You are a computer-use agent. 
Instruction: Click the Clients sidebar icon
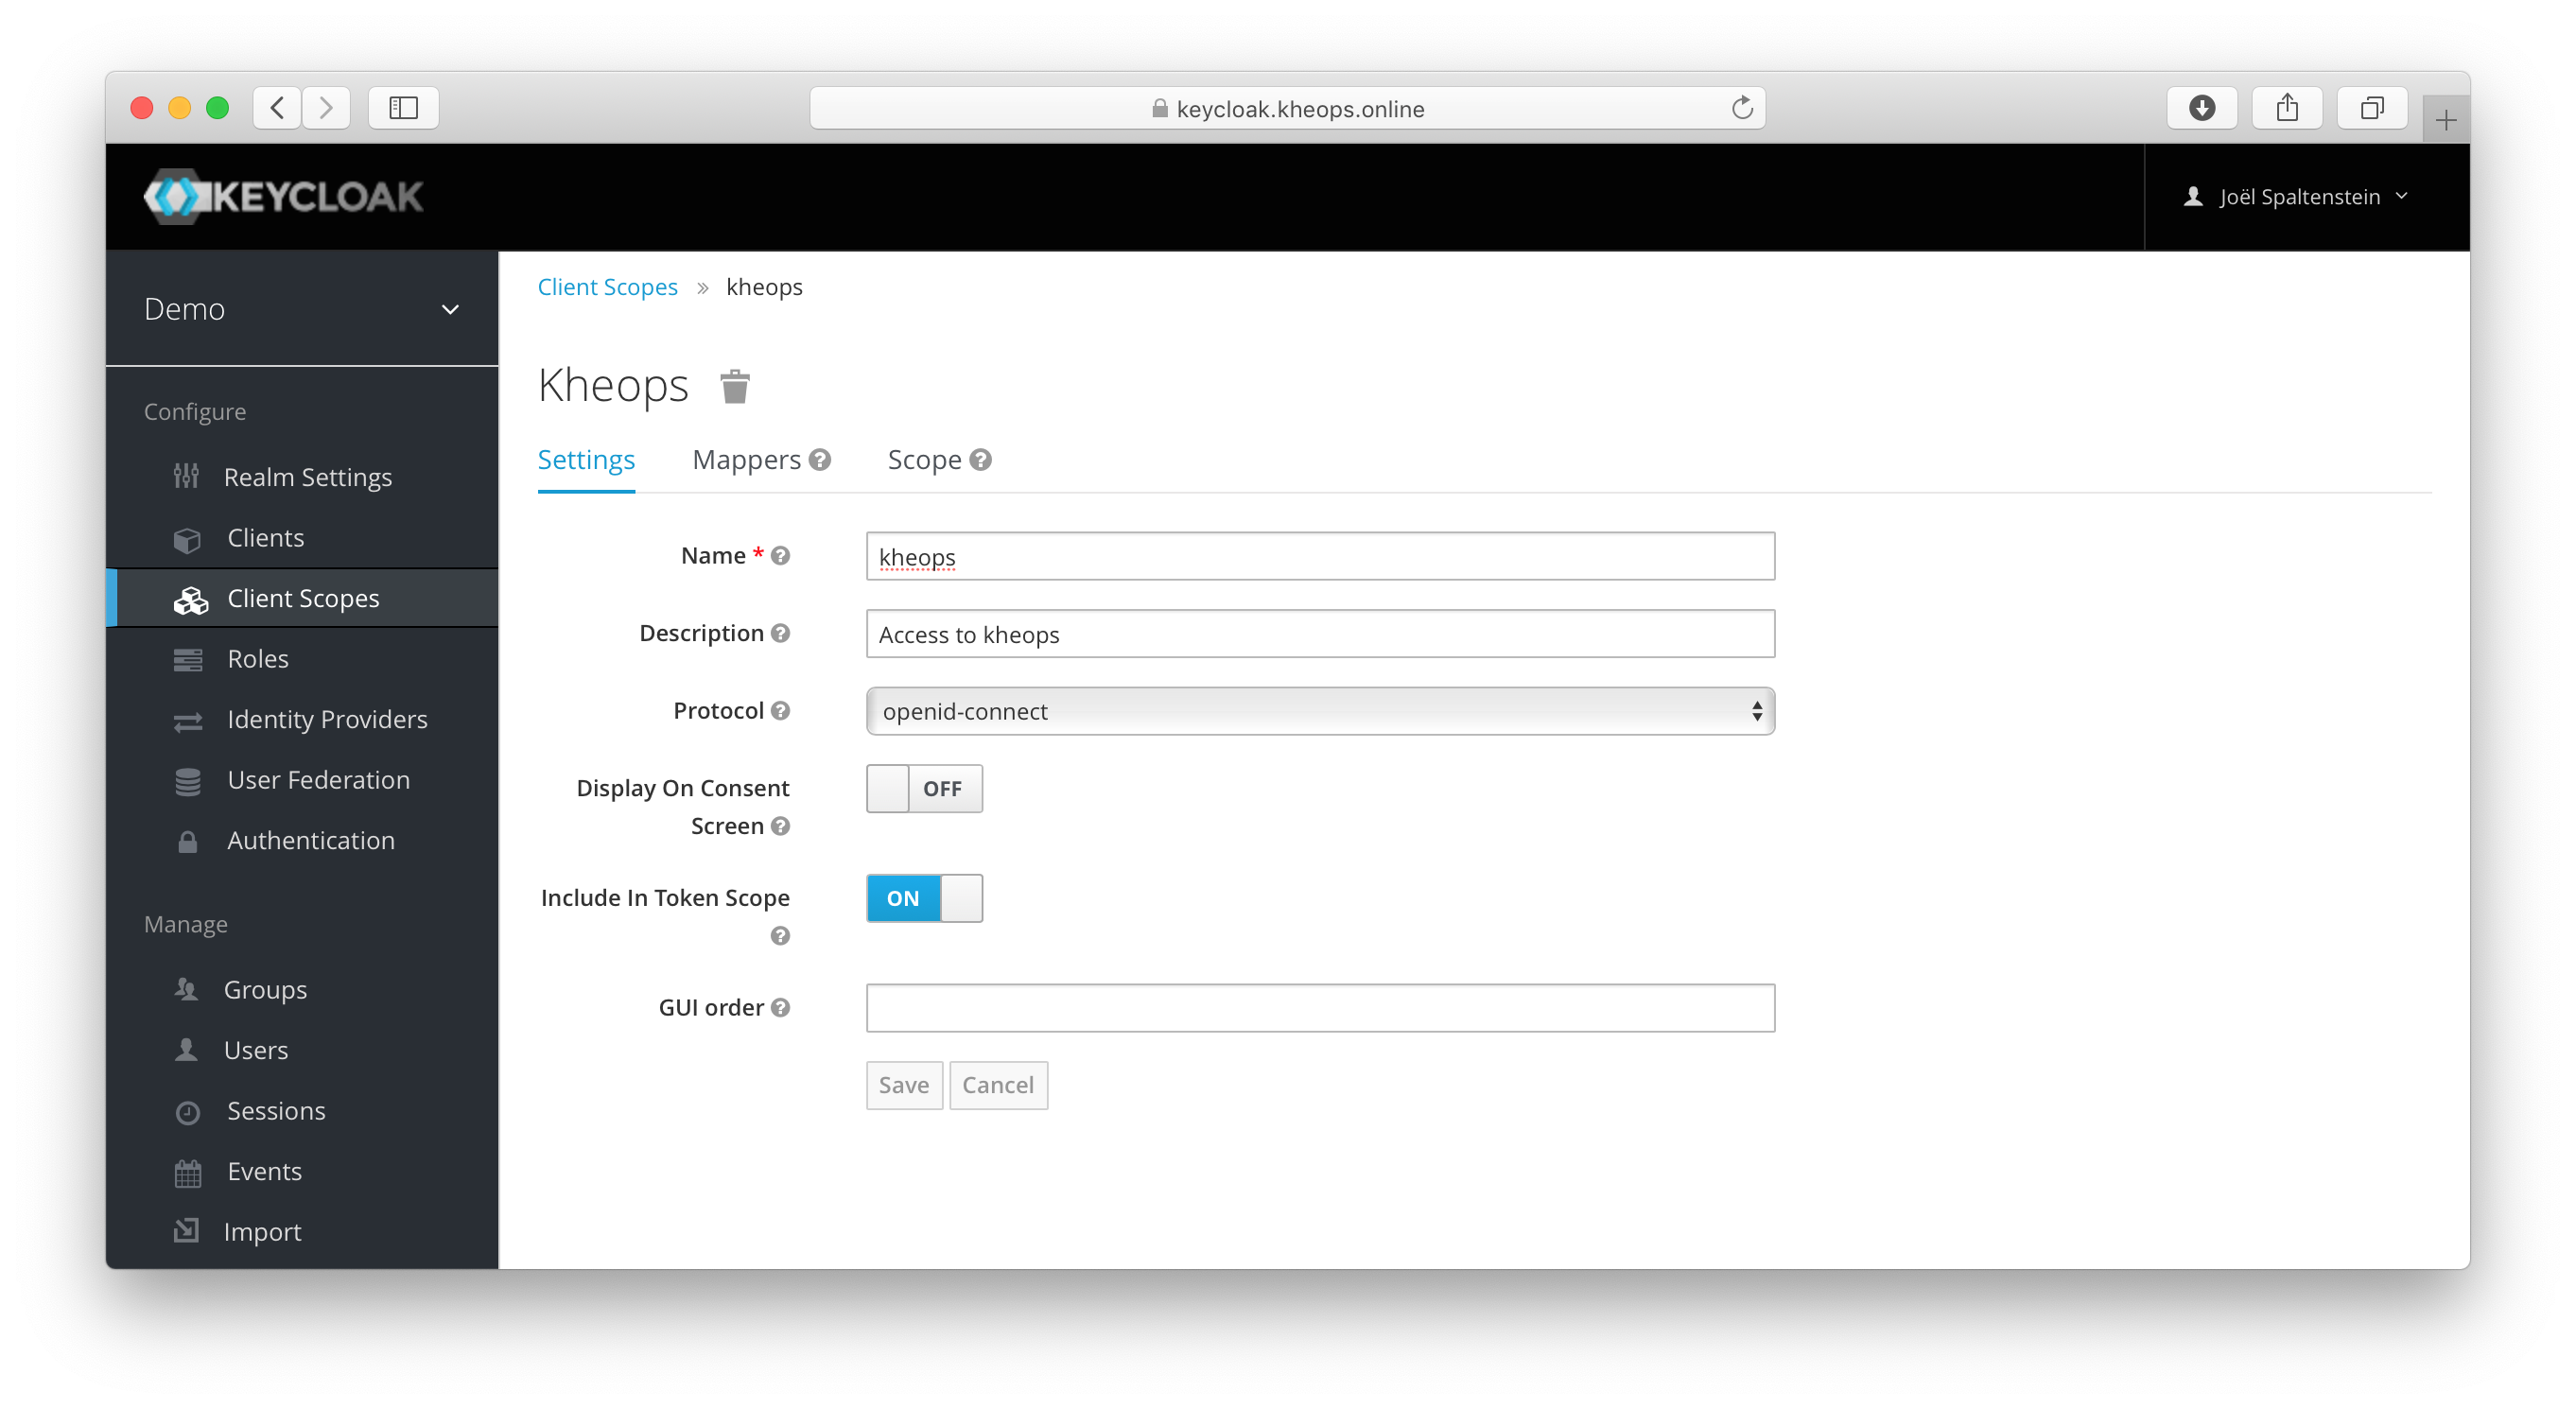coord(191,536)
